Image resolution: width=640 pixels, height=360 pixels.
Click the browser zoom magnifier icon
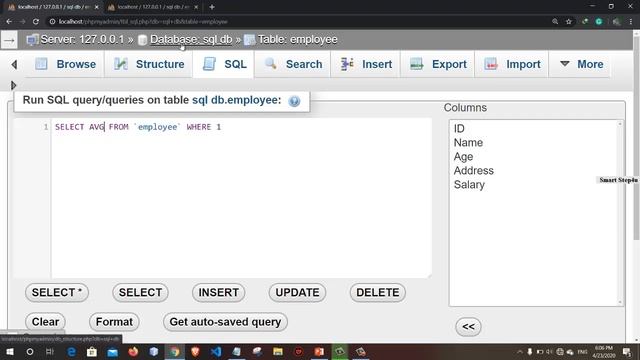[x=555, y=22]
